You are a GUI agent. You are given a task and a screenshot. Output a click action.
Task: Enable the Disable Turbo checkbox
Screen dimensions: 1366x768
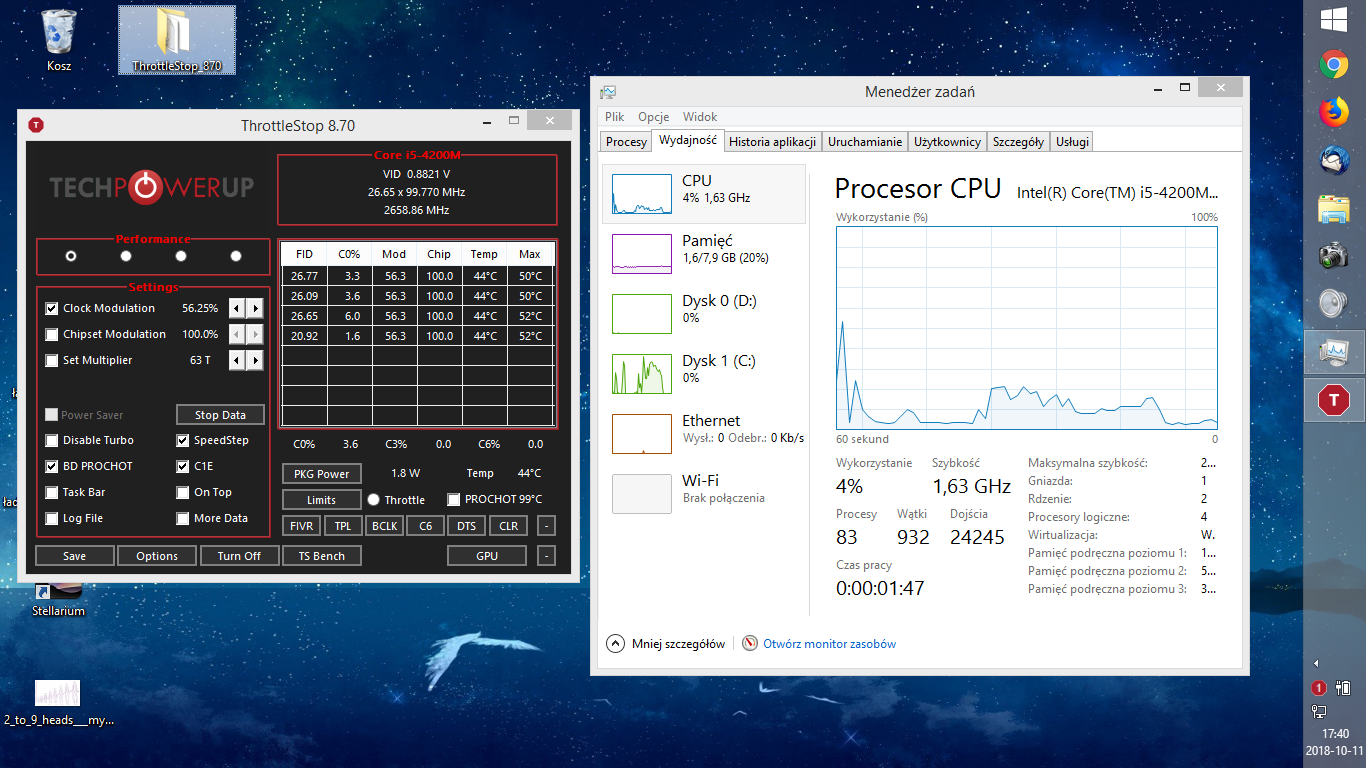click(x=52, y=440)
